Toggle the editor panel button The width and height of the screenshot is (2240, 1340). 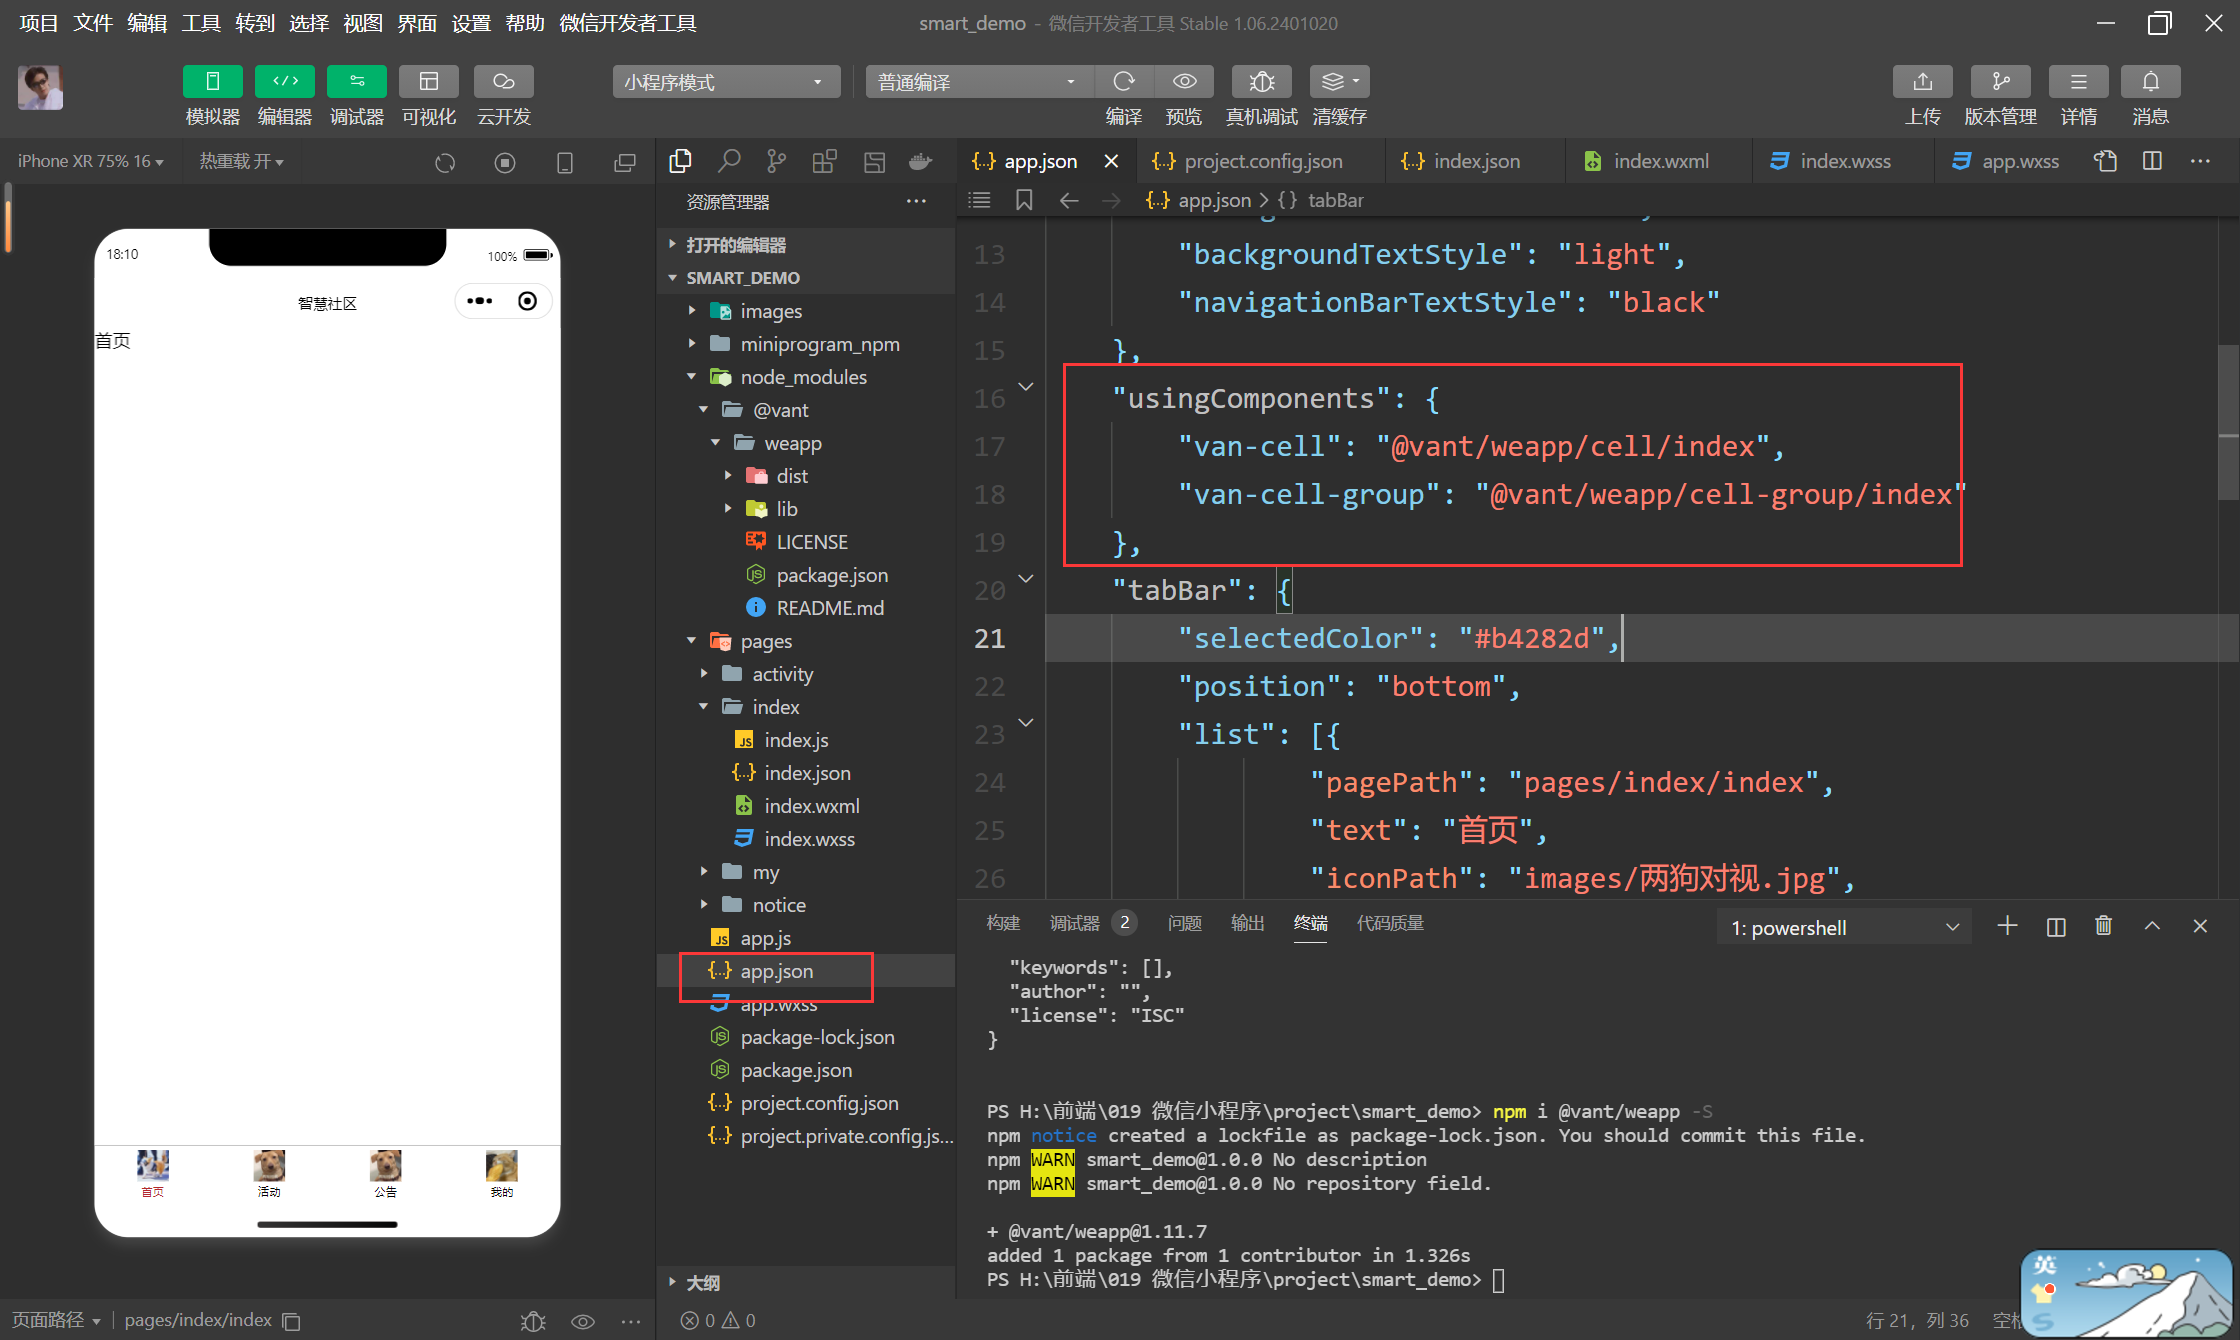click(285, 82)
